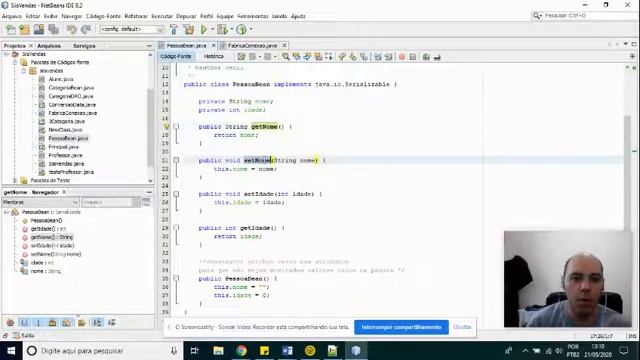Open File Explorer from the taskbar
The width and height of the screenshot is (640, 360).
pos(218,351)
